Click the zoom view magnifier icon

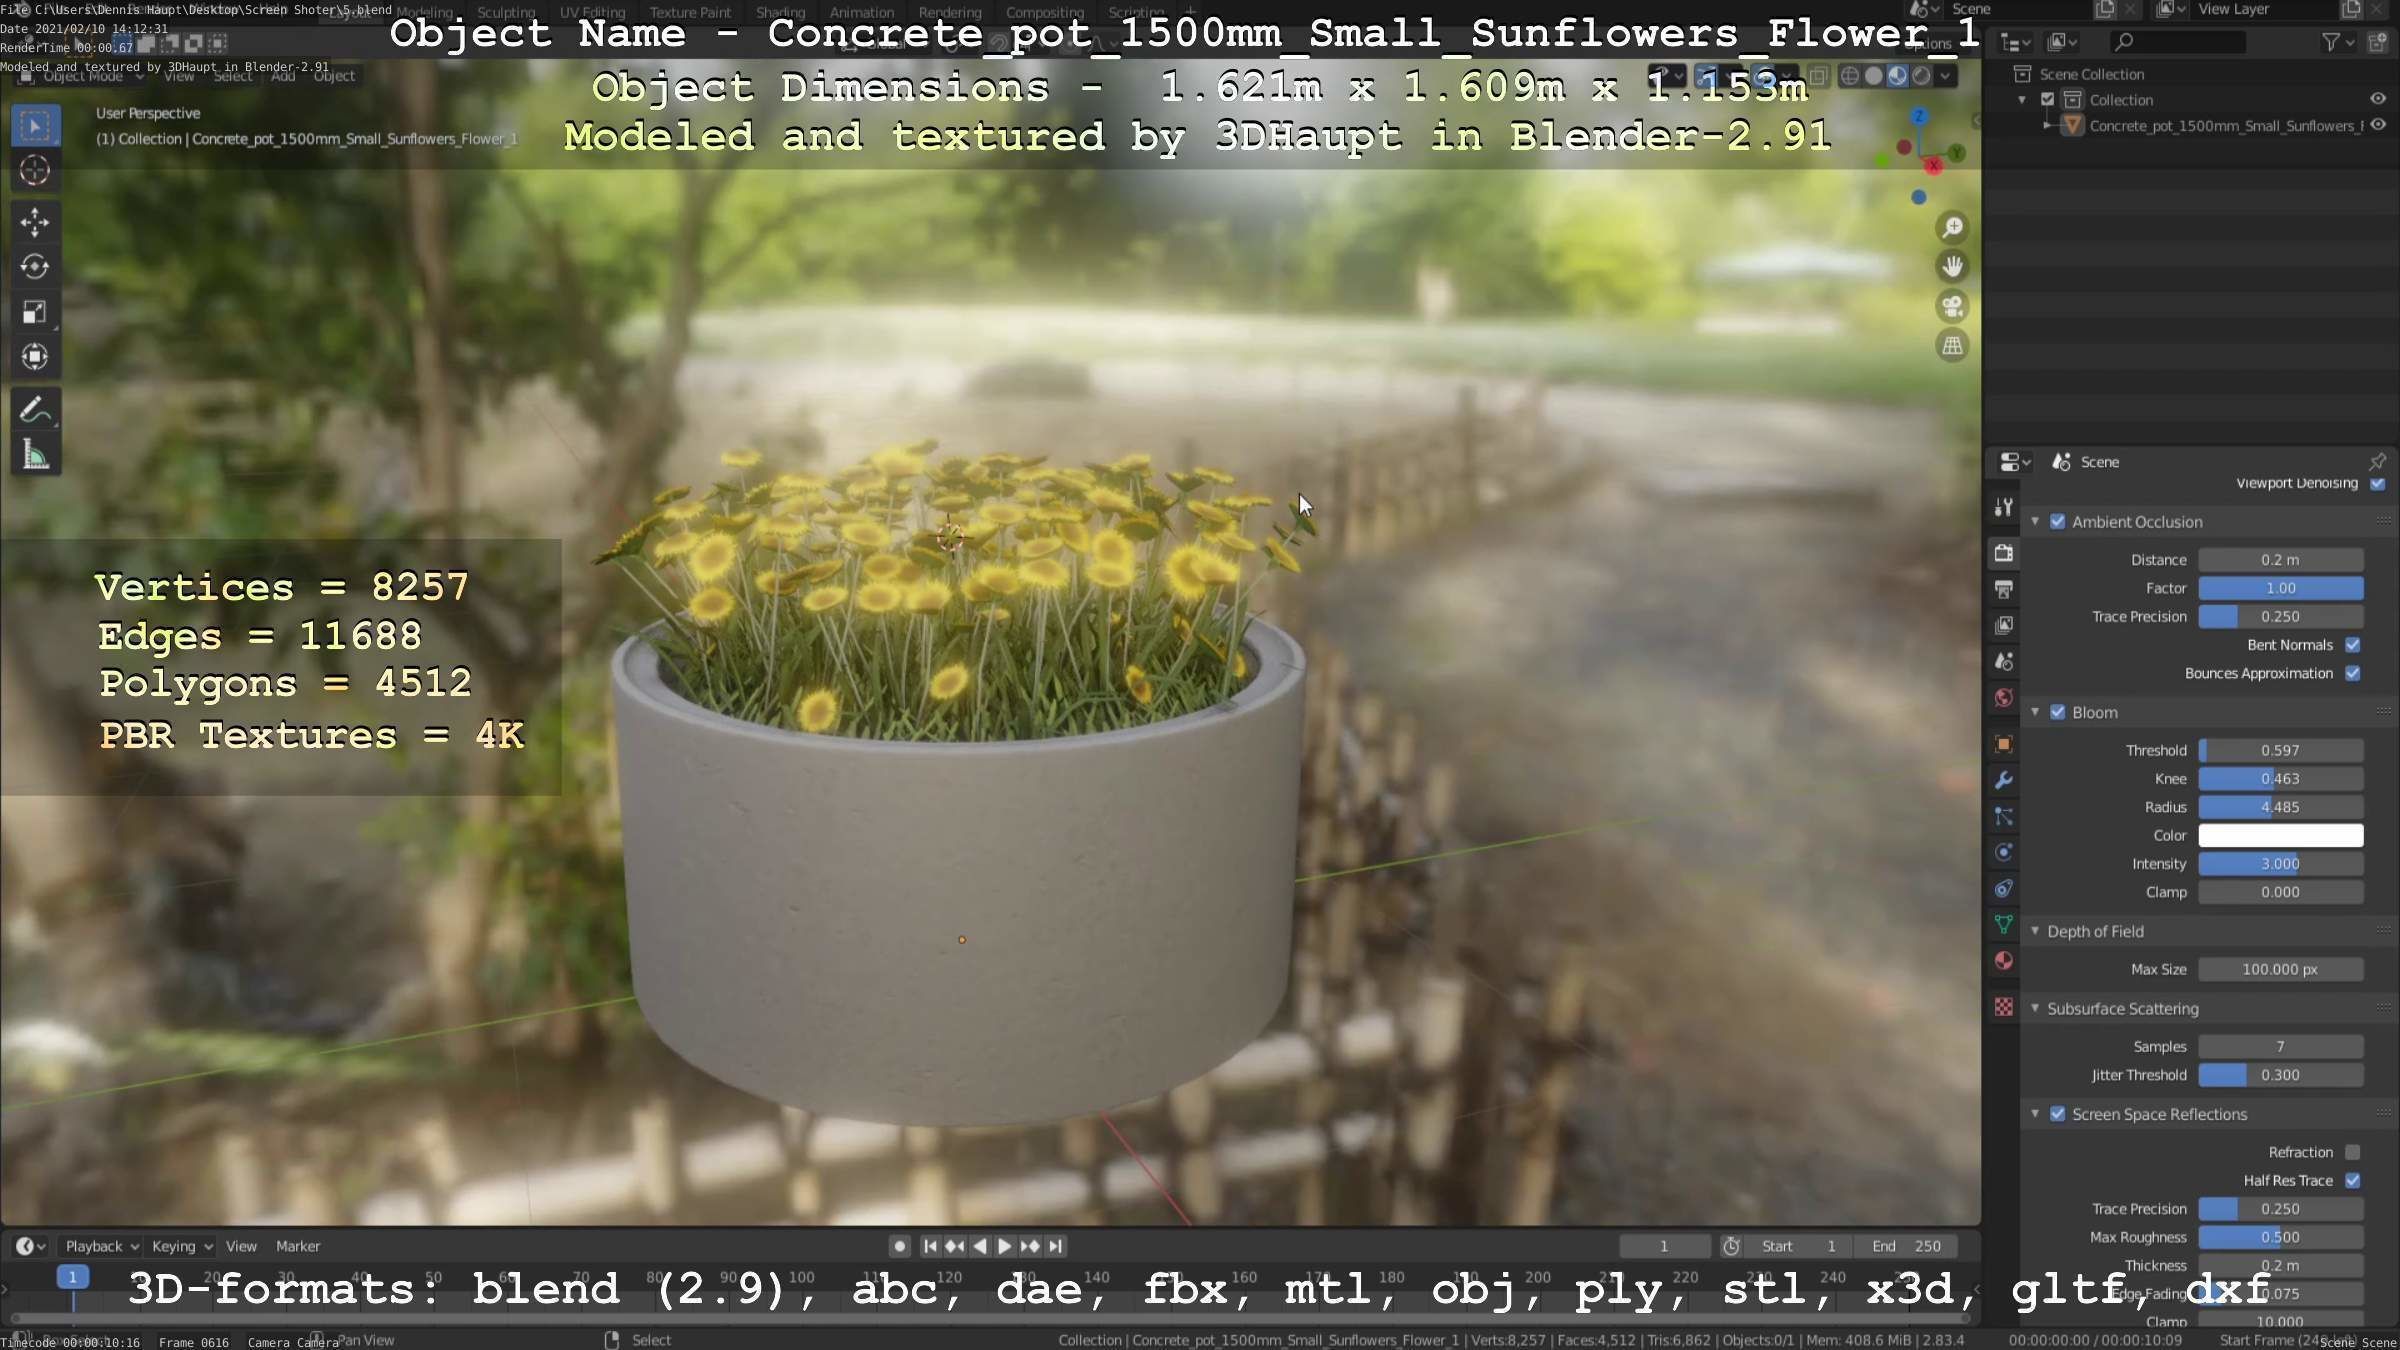(1952, 228)
